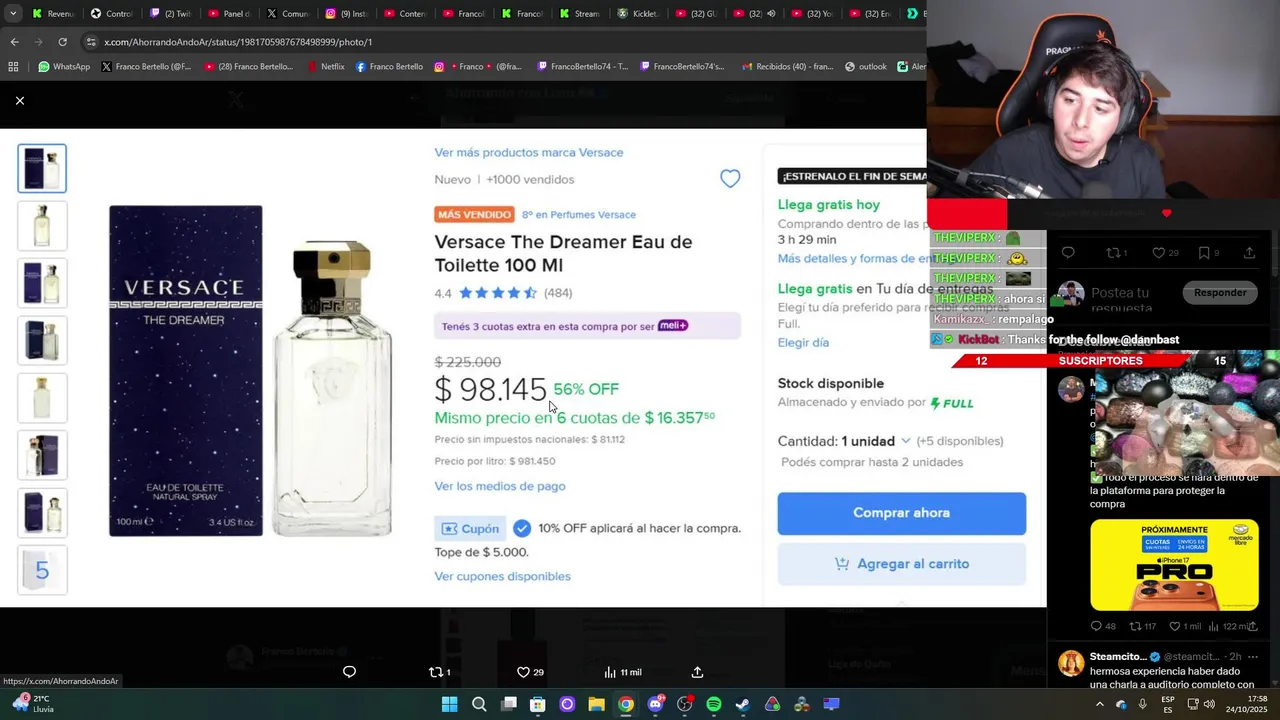Go back with the browser back arrow
The image size is (1280, 720).
pos(14,42)
